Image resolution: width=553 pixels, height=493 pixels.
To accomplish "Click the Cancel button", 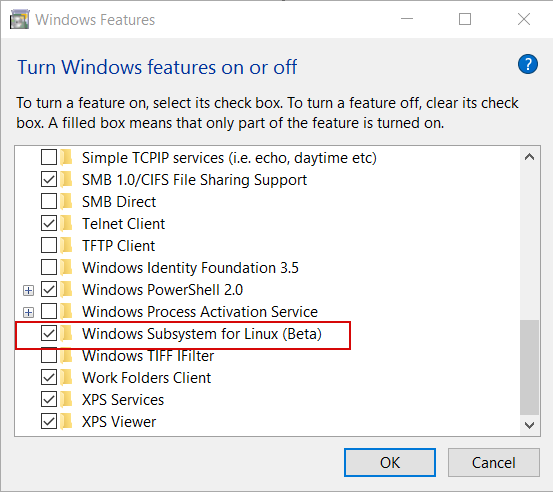I will point(494,463).
